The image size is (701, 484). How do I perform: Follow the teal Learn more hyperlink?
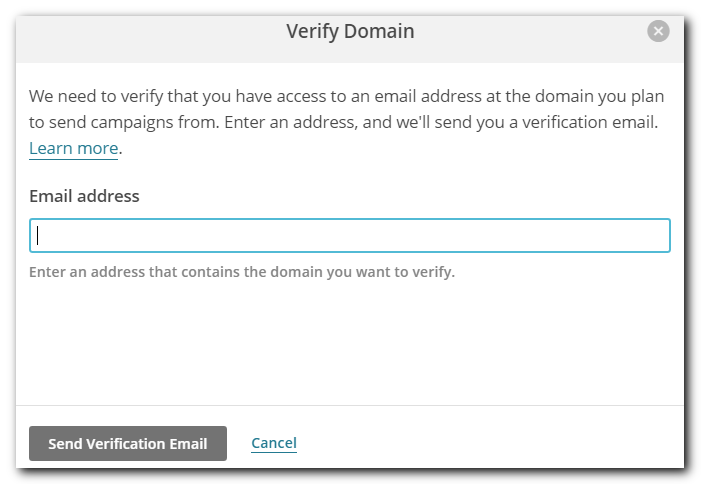point(73,148)
